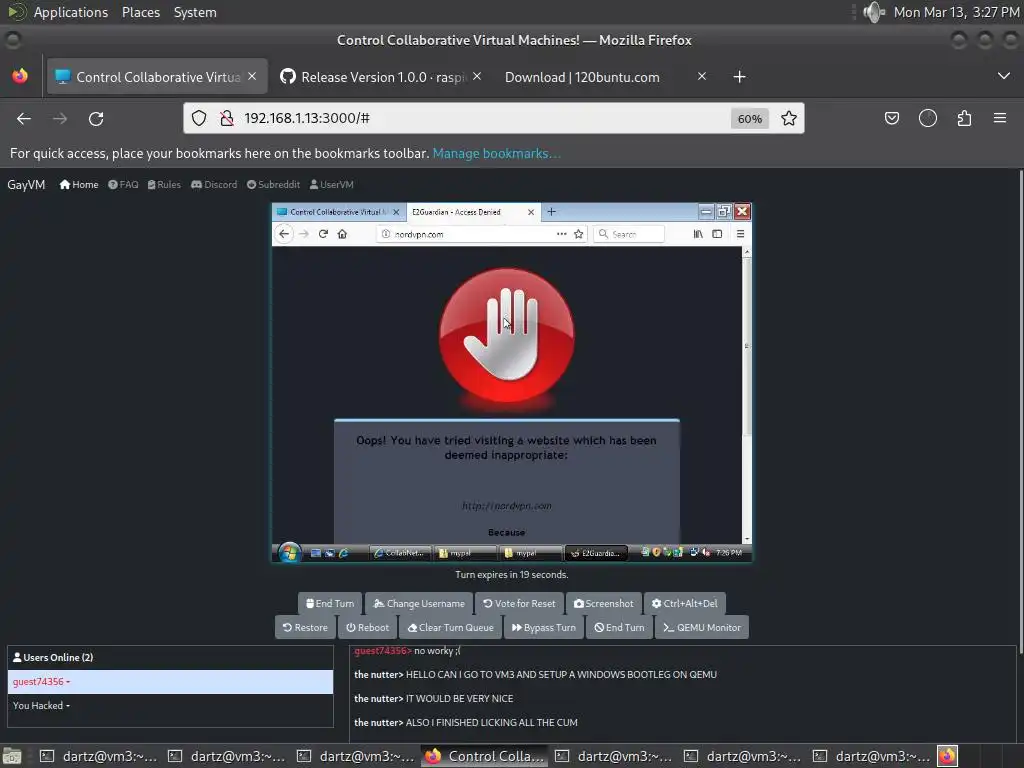Click the insecure connection padlock icon
Screen dimensions: 1024x768
pyautogui.click(x=227, y=118)
